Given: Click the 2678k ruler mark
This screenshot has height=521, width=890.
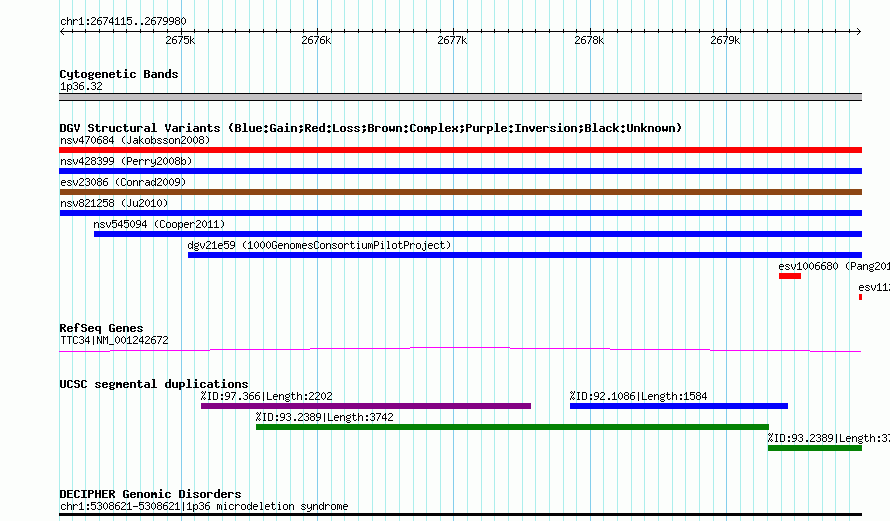Looking at the screenshot, I should (x=589, y=40).
